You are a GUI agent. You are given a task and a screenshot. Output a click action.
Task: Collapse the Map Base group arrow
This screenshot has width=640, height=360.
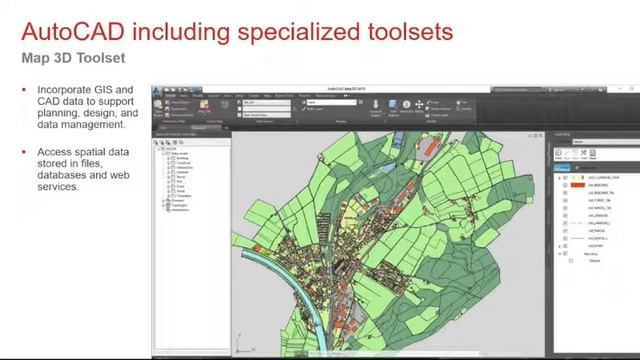560,253
